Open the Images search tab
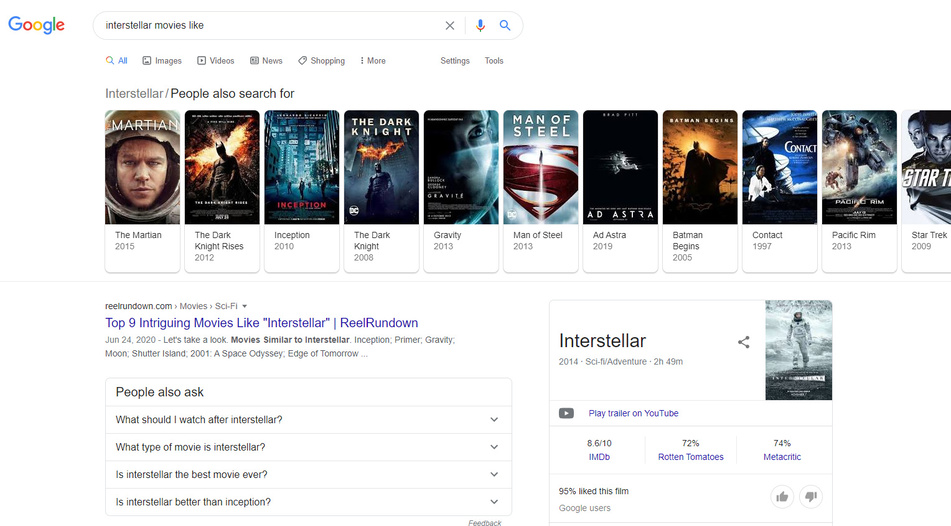The height and width of the screenshot is (526, 951). tap(162, 61)
